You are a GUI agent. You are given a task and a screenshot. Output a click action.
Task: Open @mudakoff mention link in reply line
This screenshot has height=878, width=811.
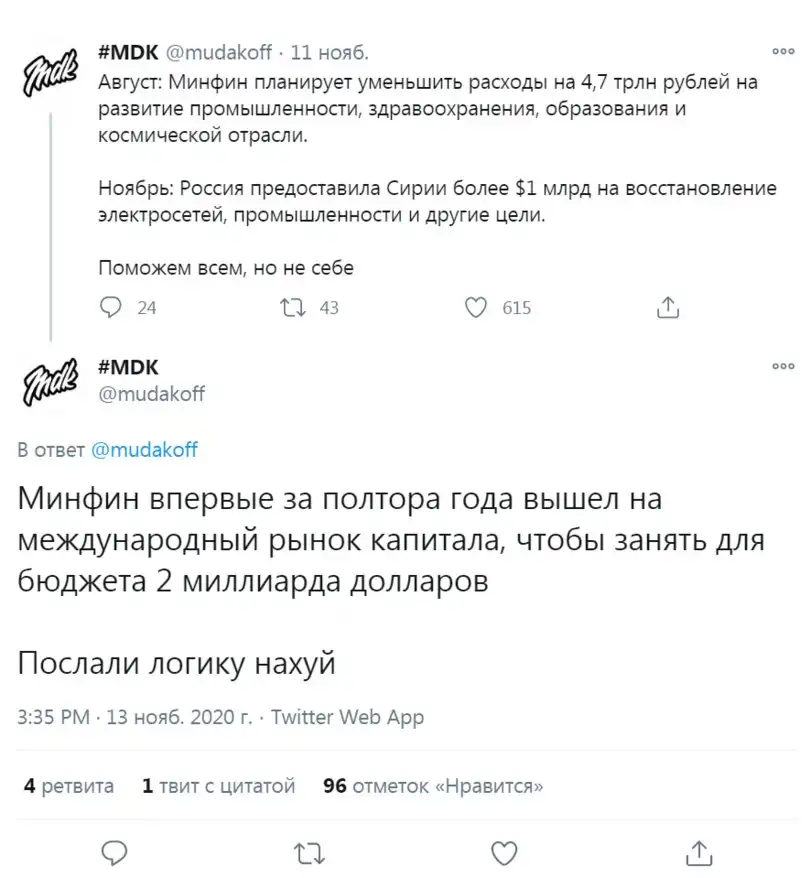144,450
